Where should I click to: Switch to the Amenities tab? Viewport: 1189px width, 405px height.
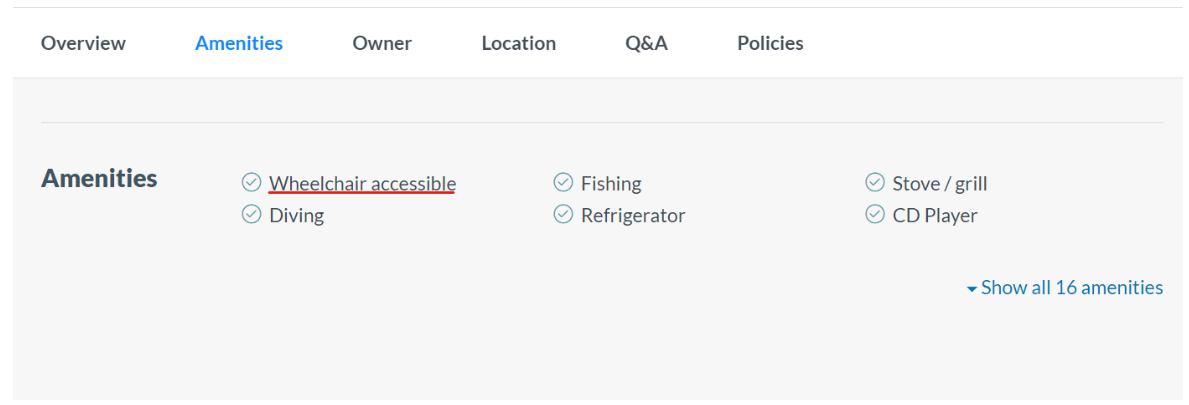239,43
